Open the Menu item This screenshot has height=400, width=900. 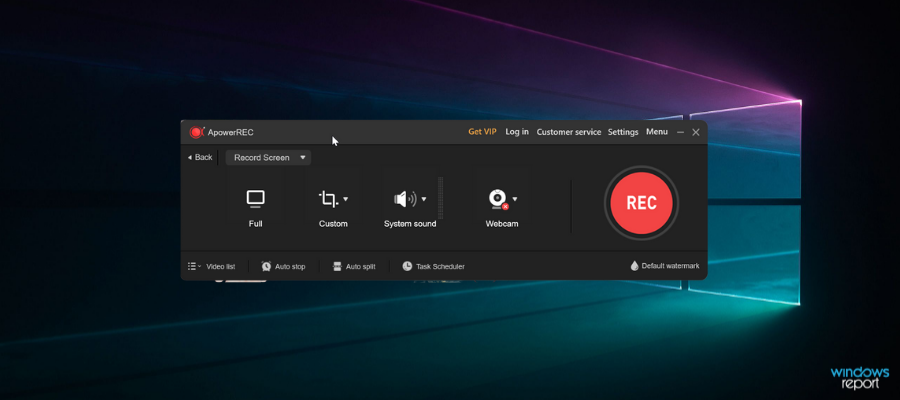pyautogui.click(x=657, y=132)
